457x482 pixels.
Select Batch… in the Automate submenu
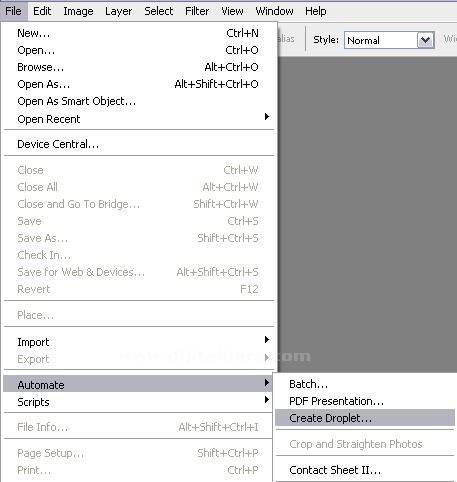click(365, 384)
